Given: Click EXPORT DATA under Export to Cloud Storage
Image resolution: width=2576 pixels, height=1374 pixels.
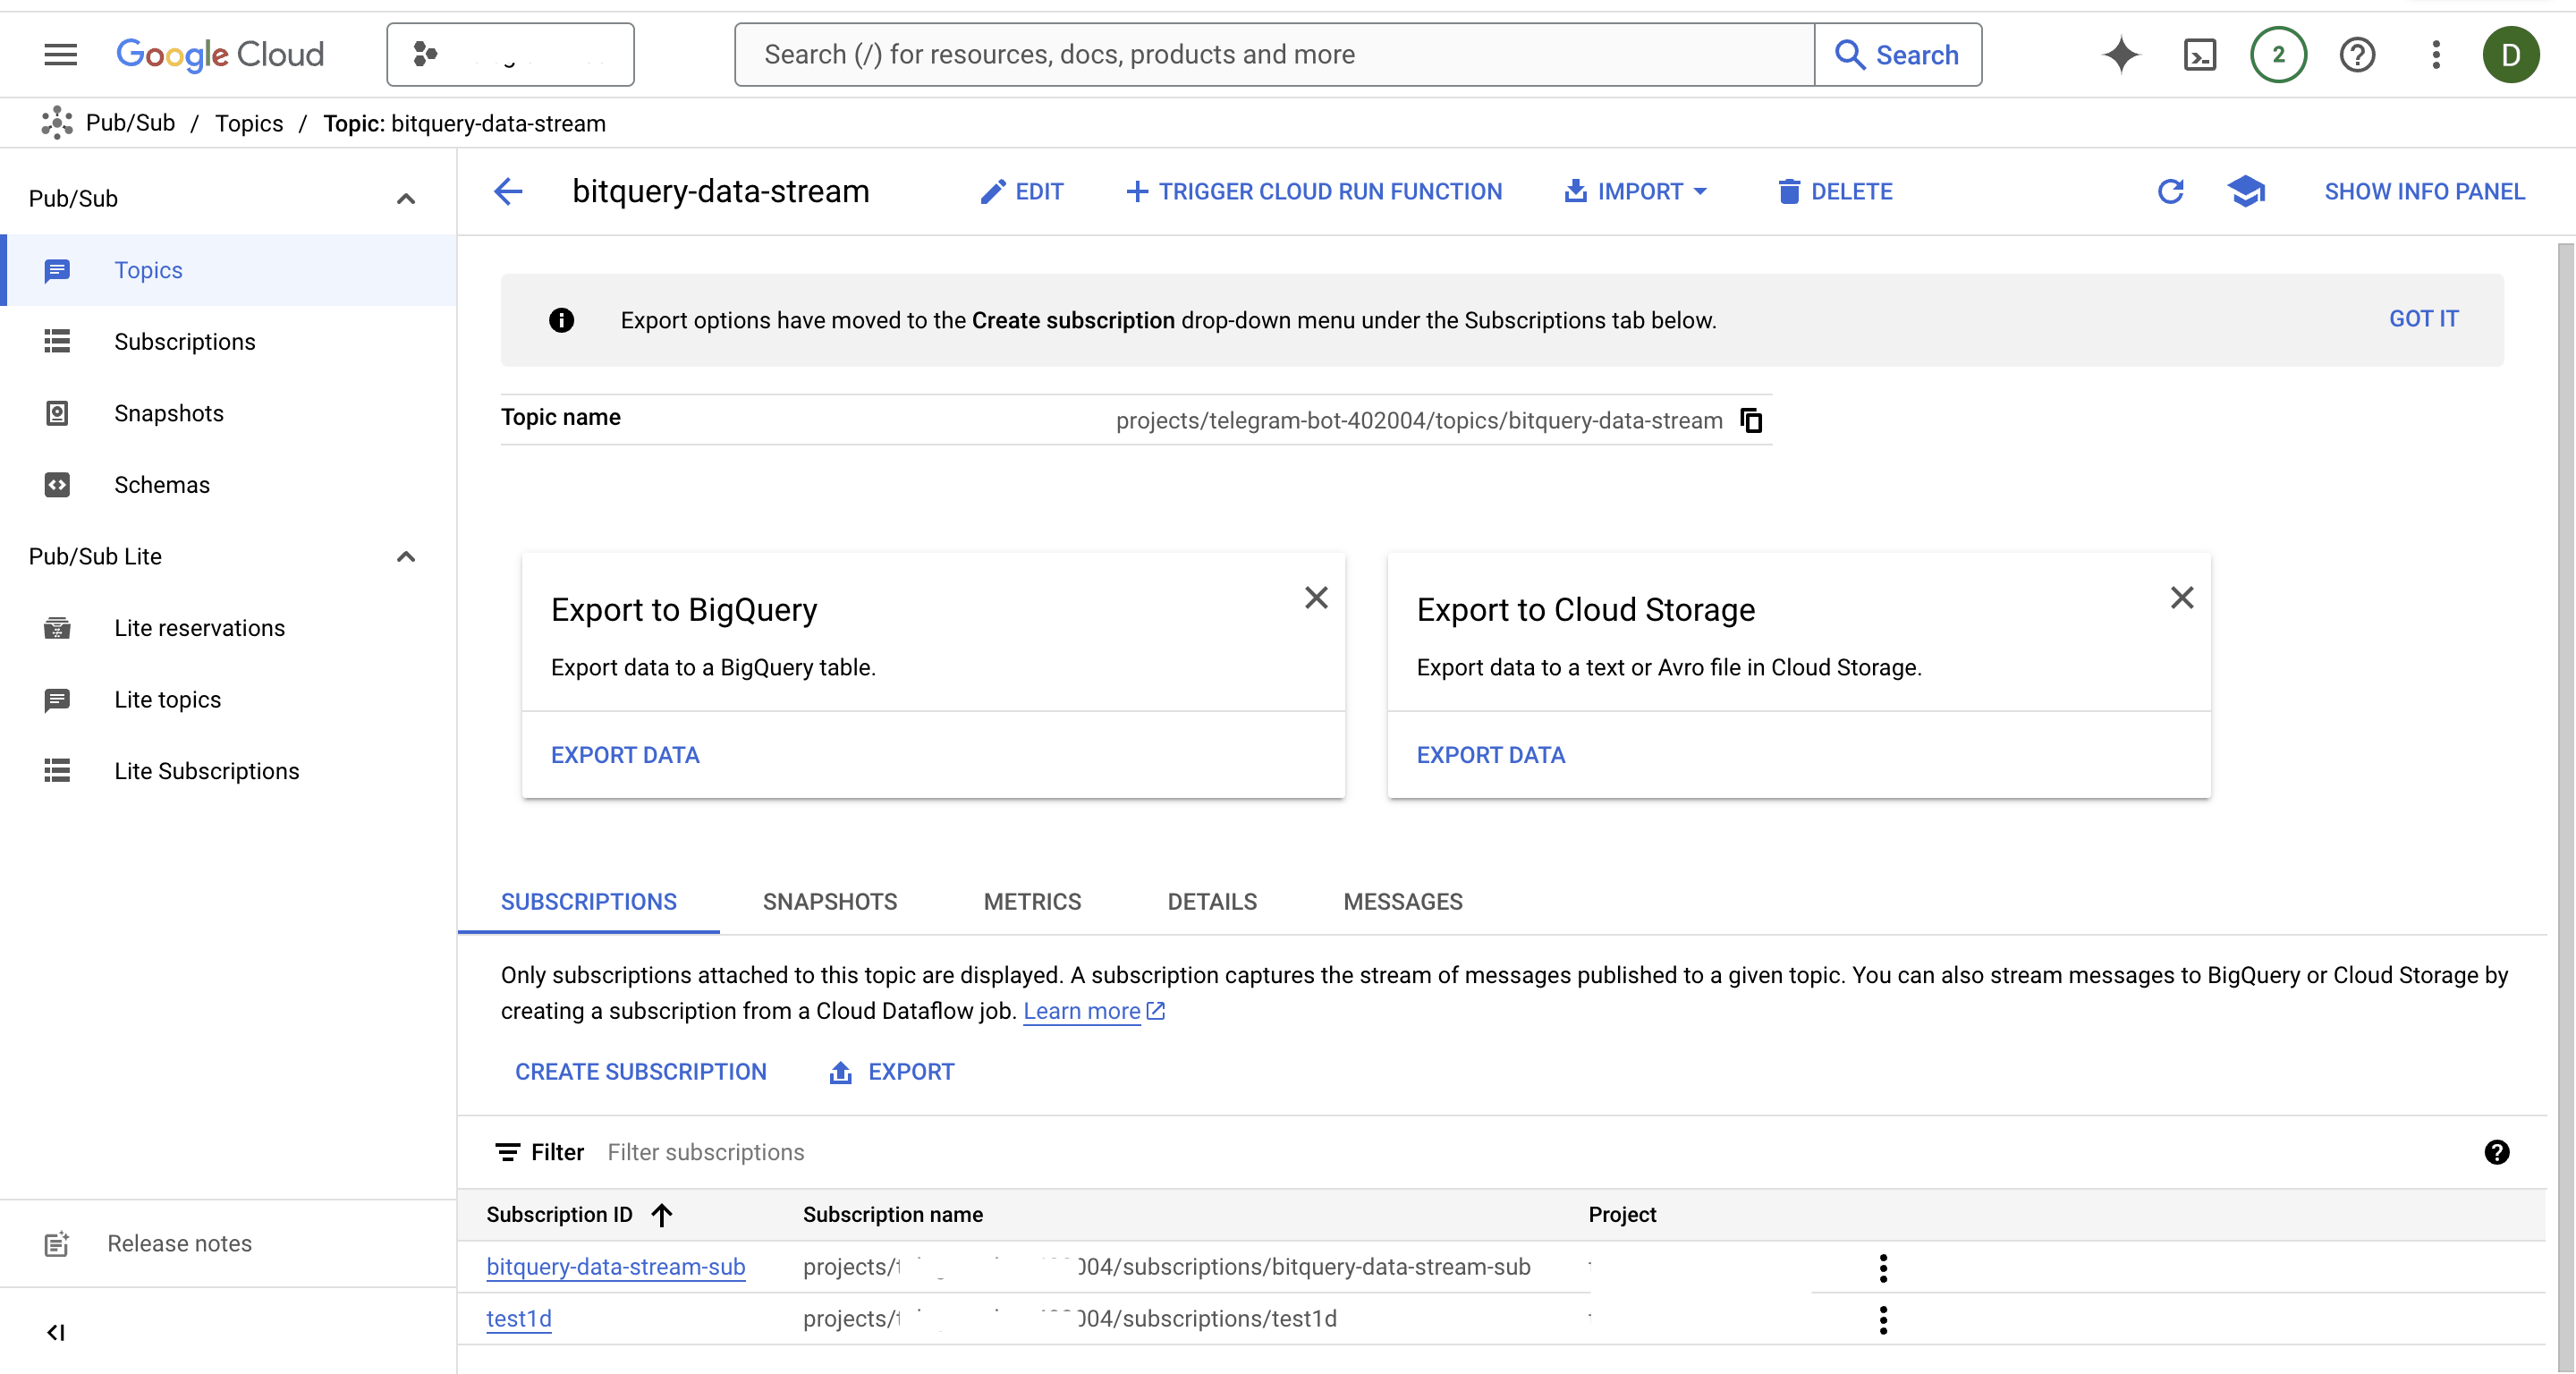Looking at the screenshot, I should [1491, 755].
